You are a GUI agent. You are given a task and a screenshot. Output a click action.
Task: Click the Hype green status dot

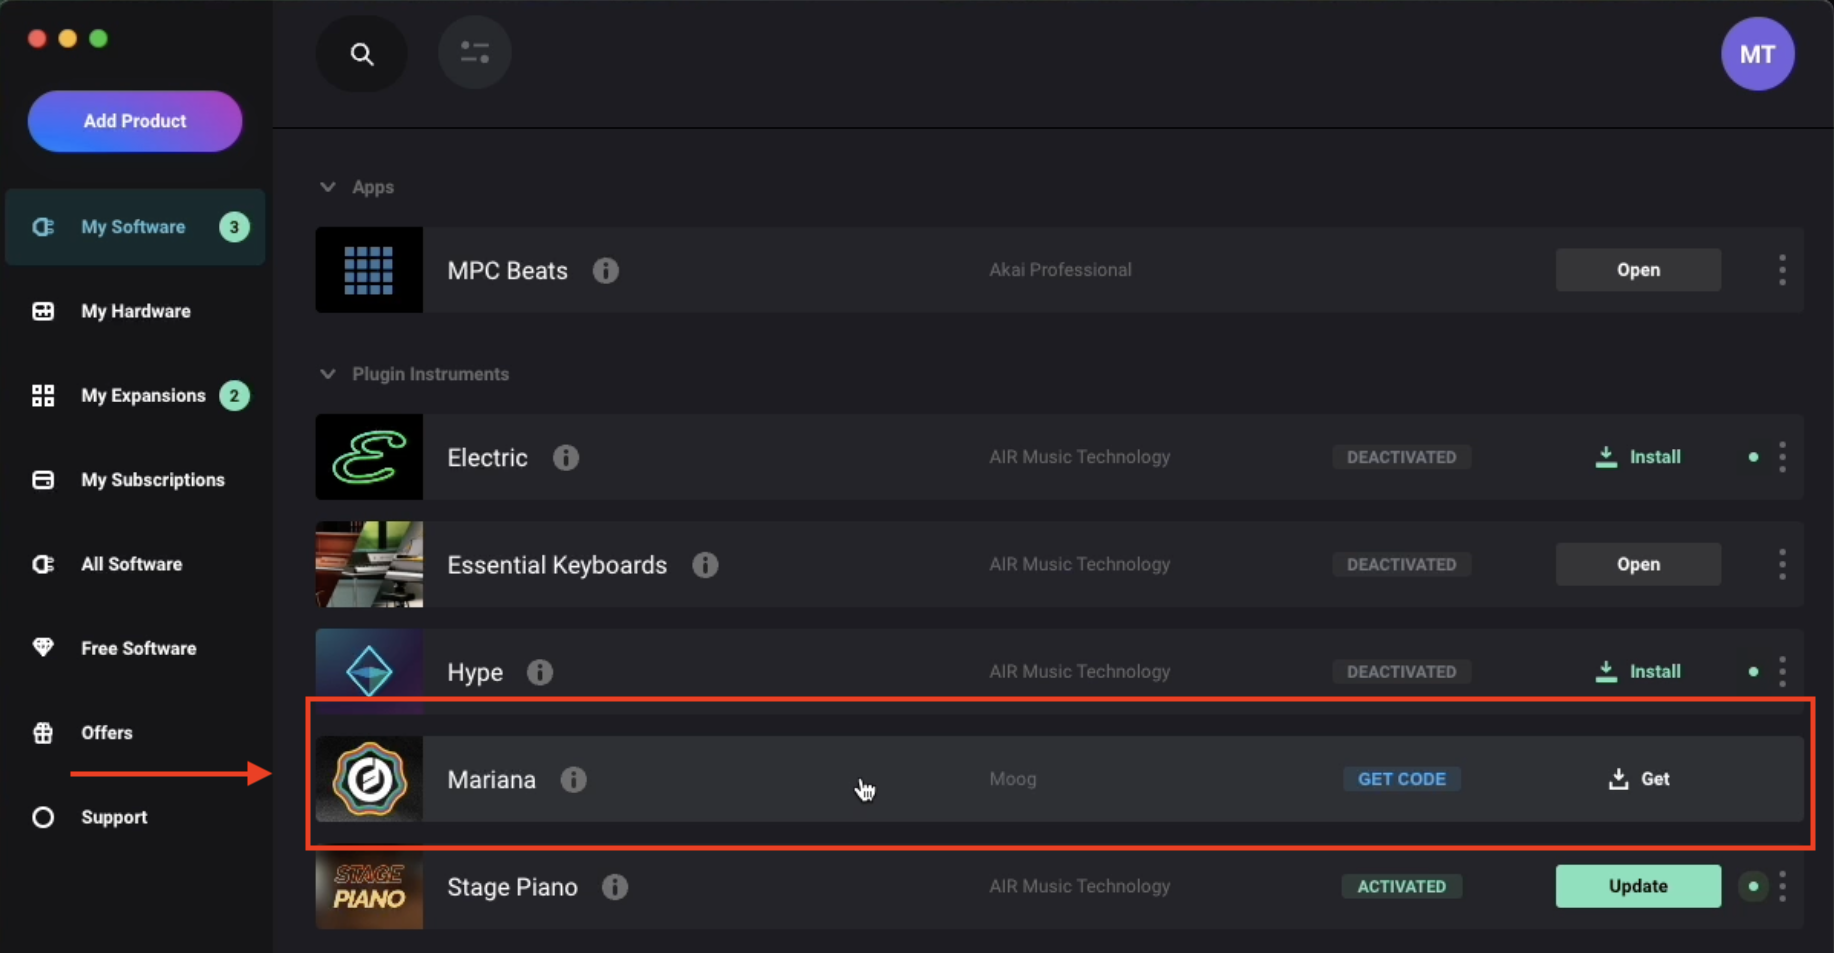point(1753,672)
